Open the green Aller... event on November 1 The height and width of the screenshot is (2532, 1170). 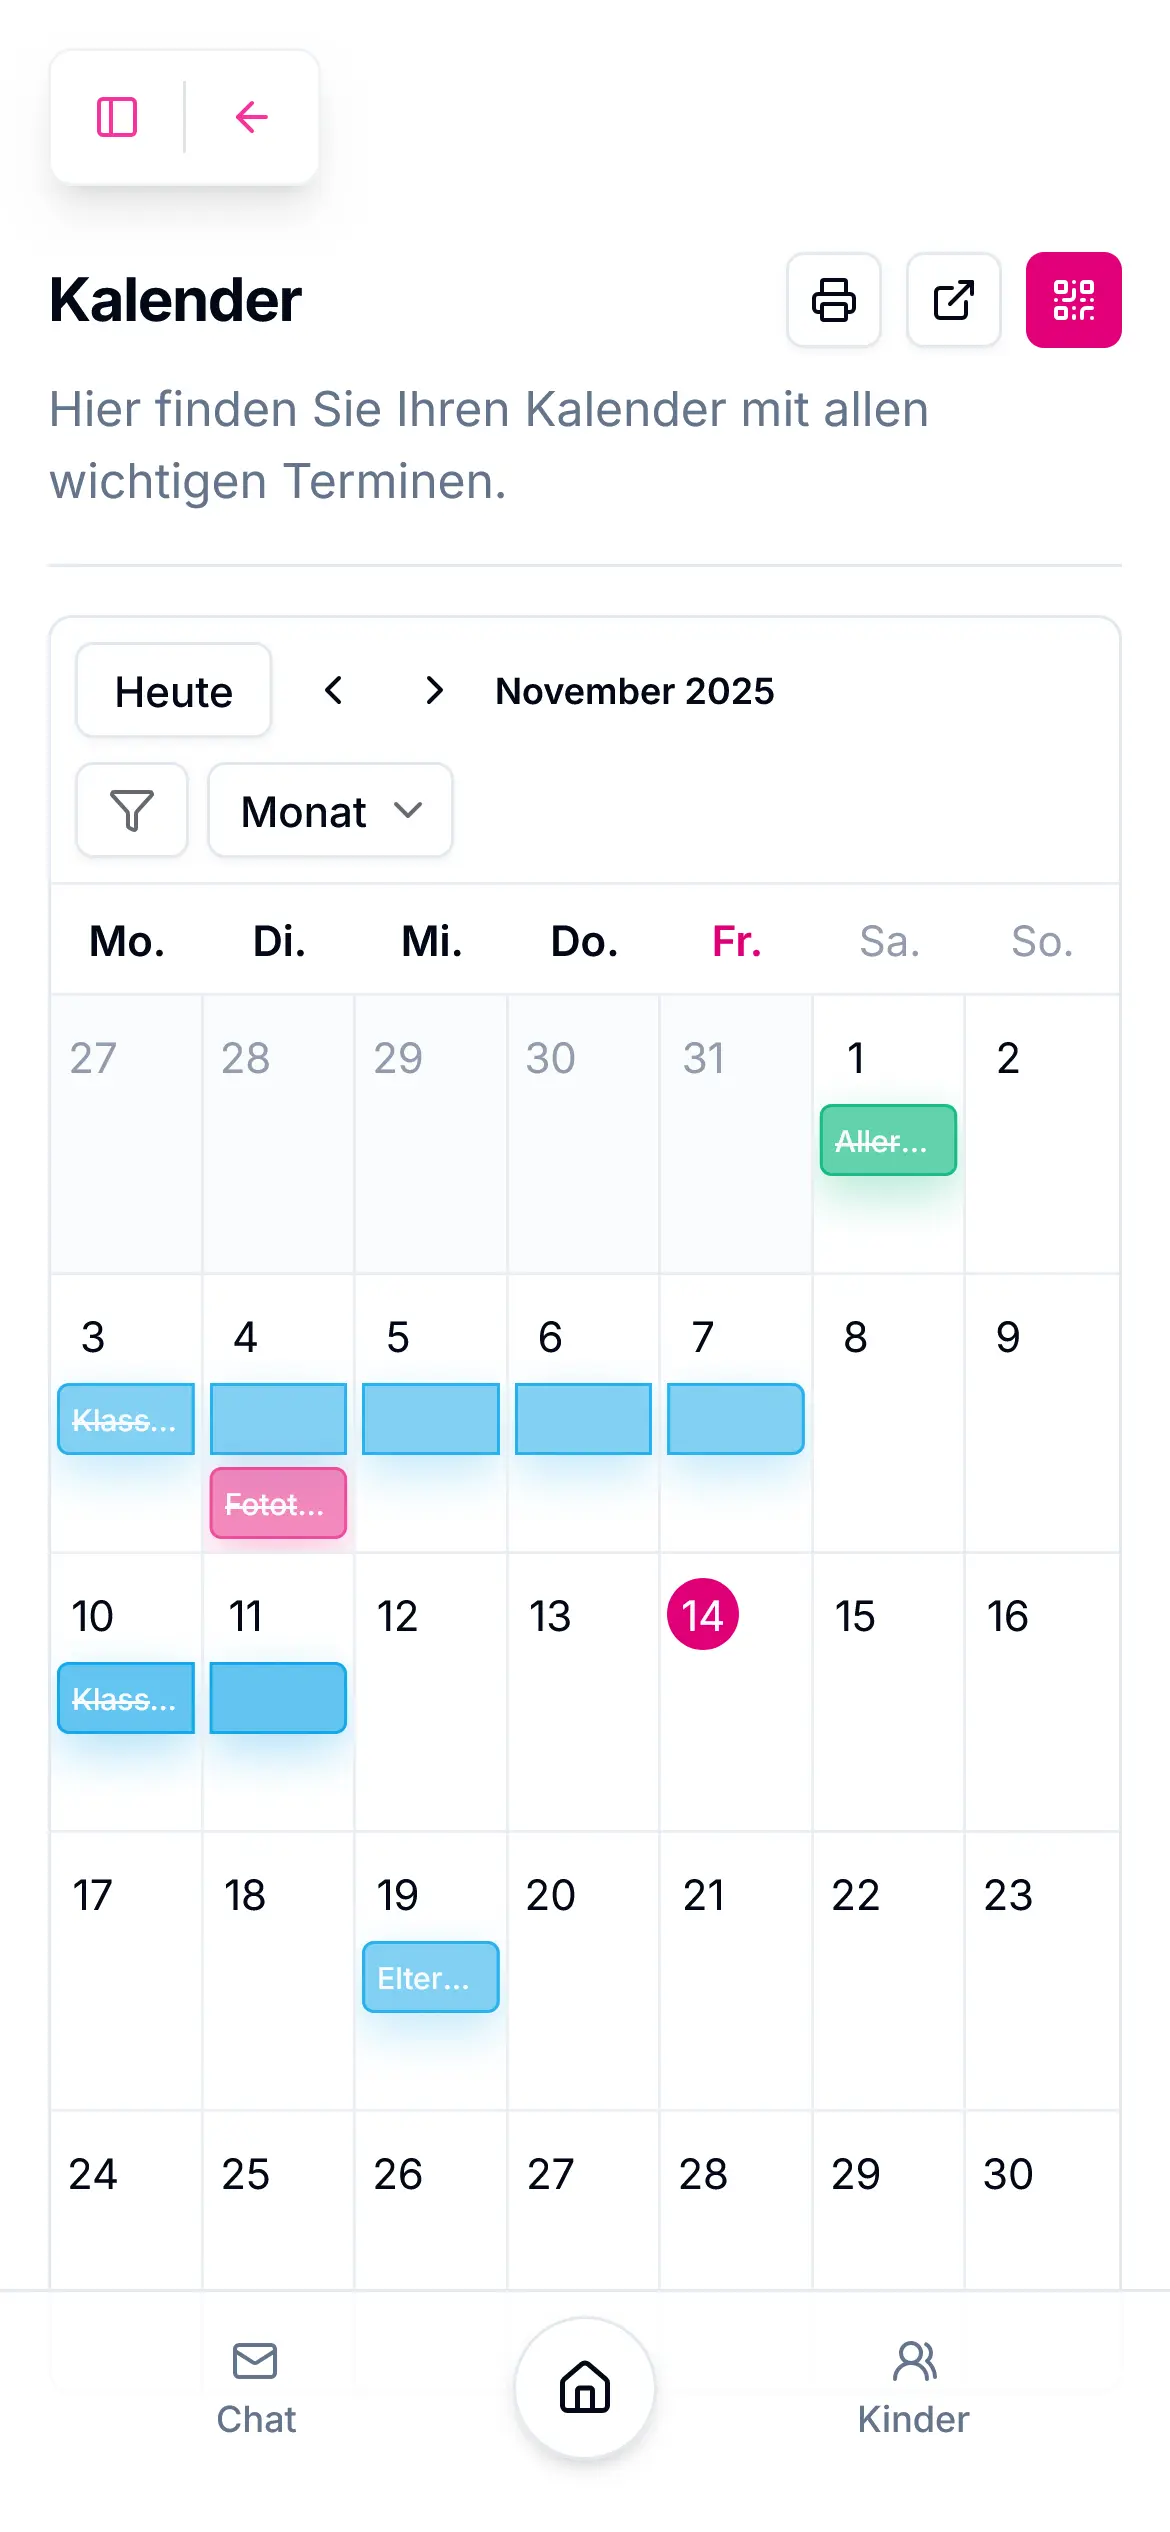coord(888,1140)
